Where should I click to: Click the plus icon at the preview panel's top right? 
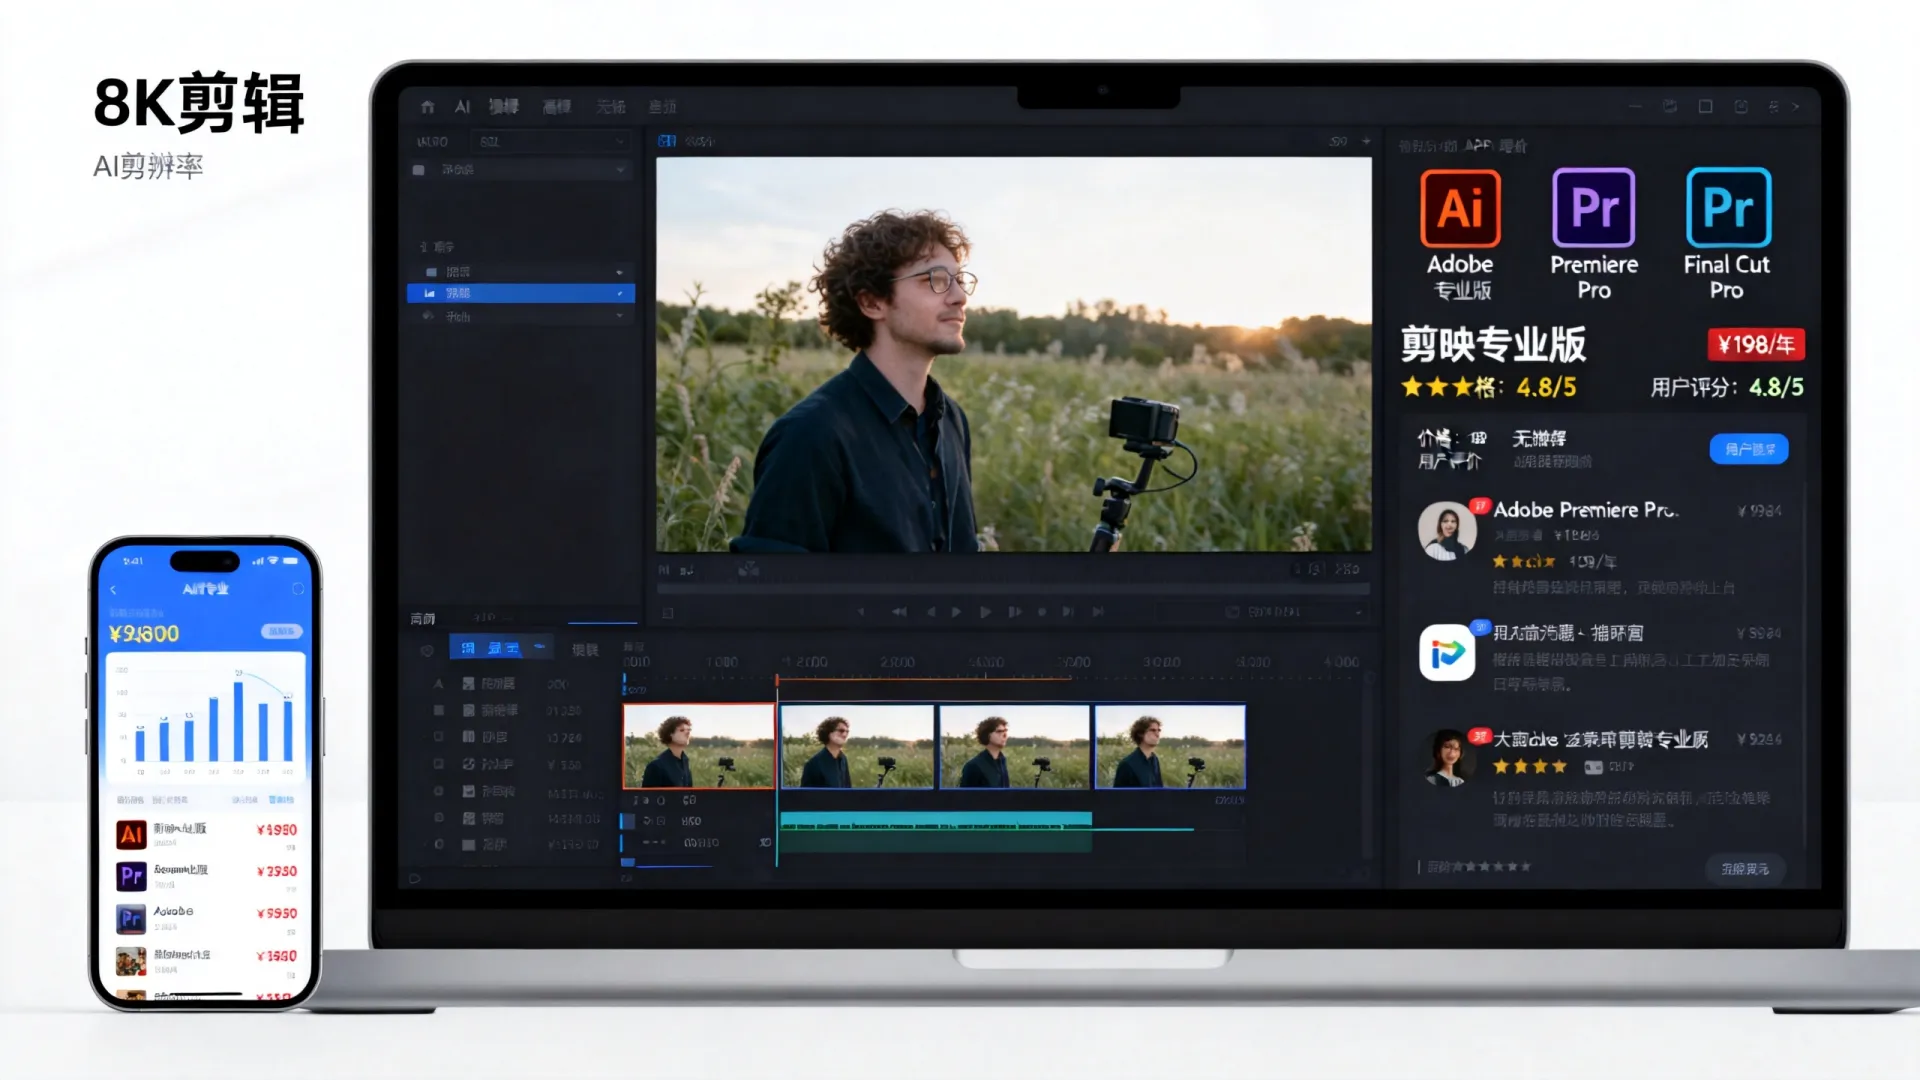coord(1366,141)
